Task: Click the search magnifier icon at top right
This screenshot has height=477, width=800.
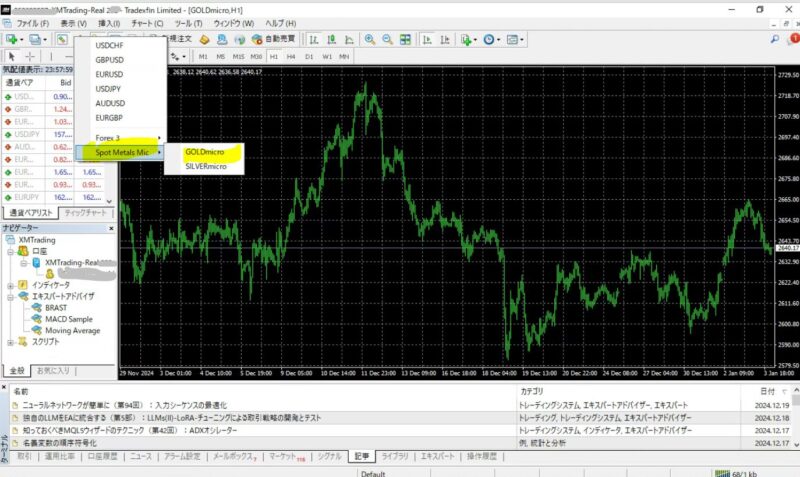Action: coord(774,39)
